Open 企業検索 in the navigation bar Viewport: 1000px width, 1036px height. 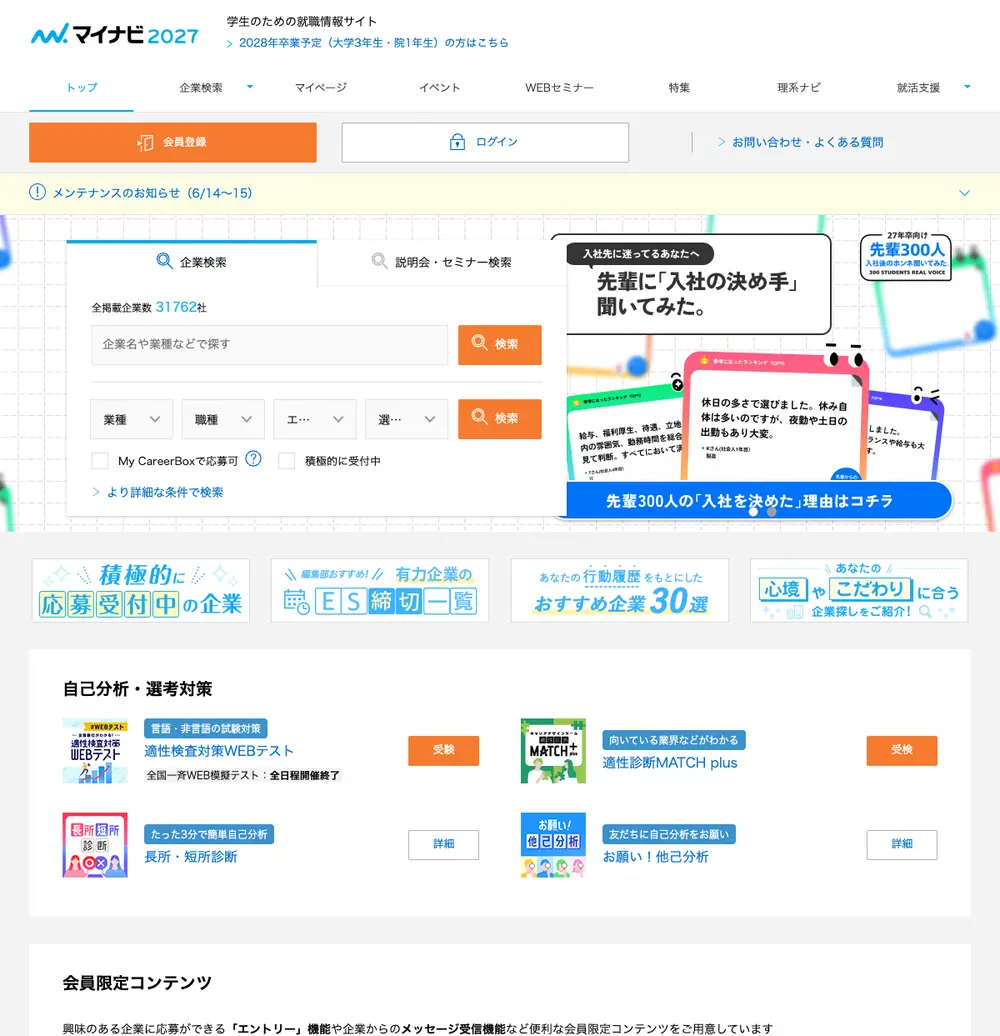(x=201, y=87)
